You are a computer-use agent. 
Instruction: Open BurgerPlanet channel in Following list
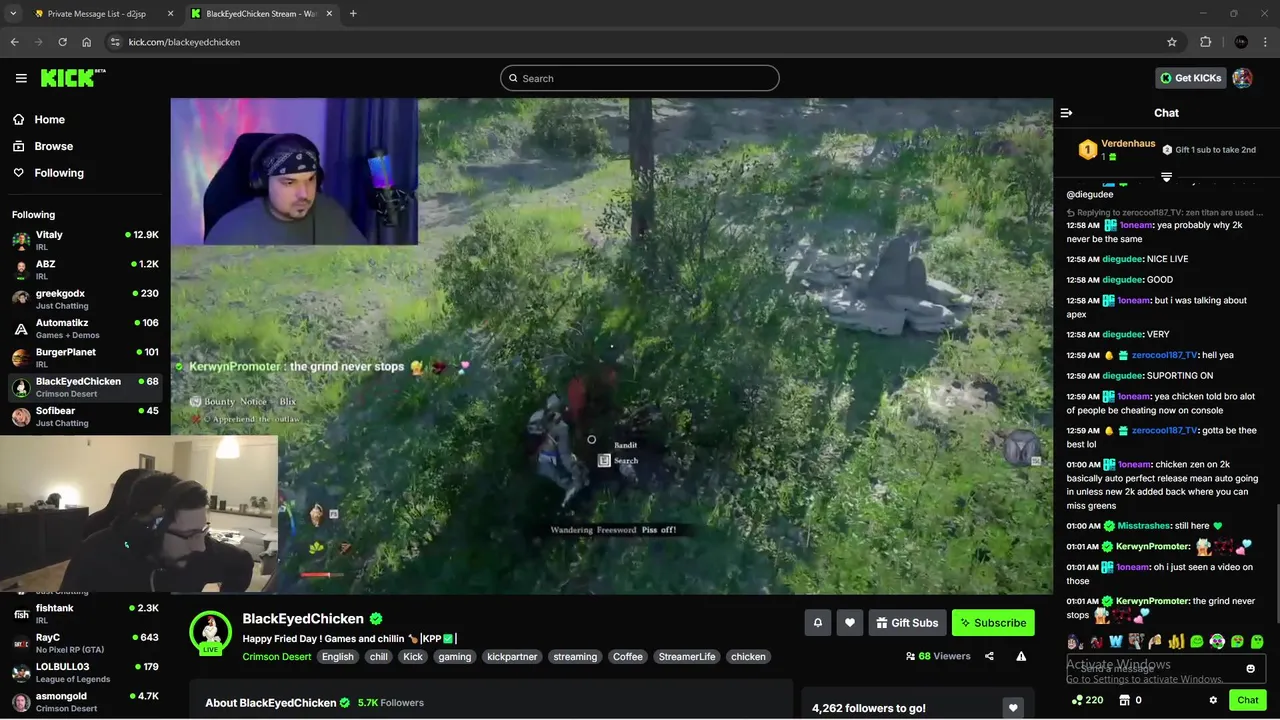coord(85,357)
